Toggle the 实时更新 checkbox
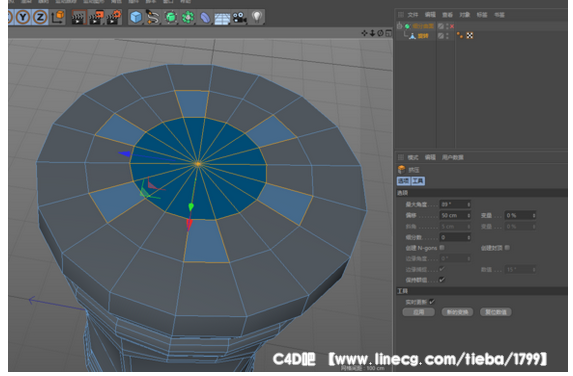 [x=432, y=302]
